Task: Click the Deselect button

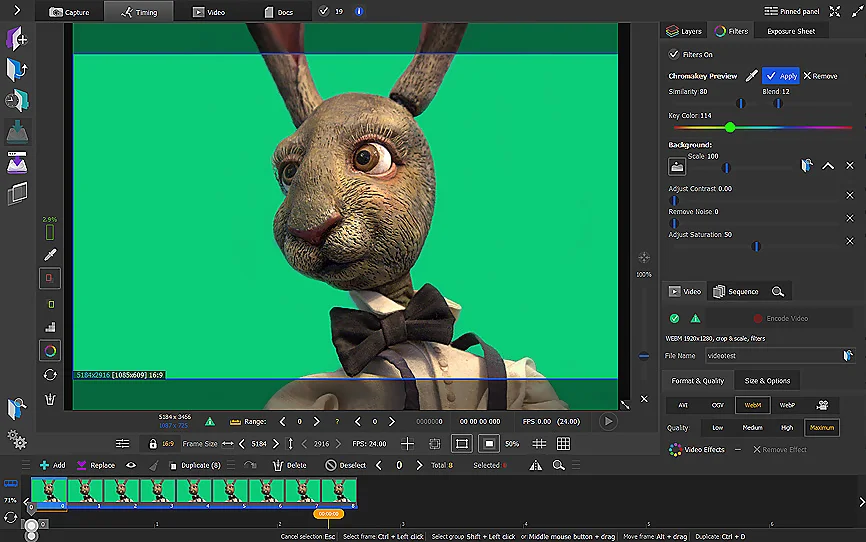Action: (x=346, y=465)
